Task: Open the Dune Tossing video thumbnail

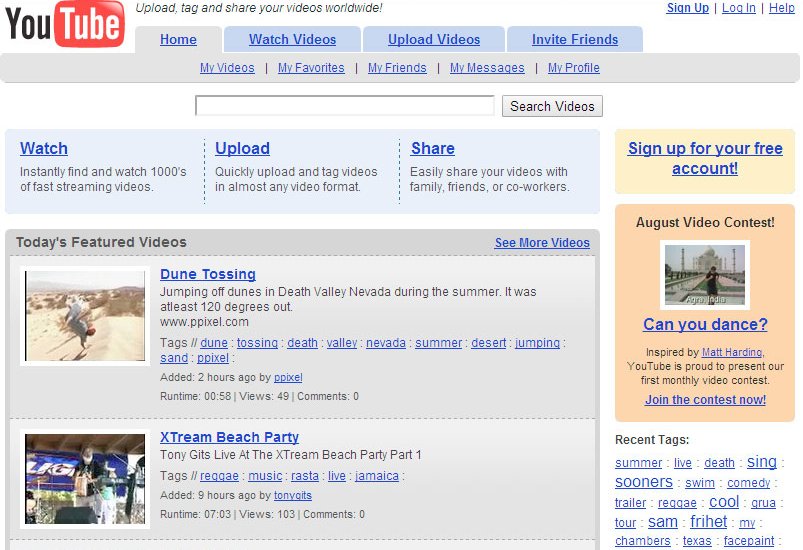Action: coord(85,316)
